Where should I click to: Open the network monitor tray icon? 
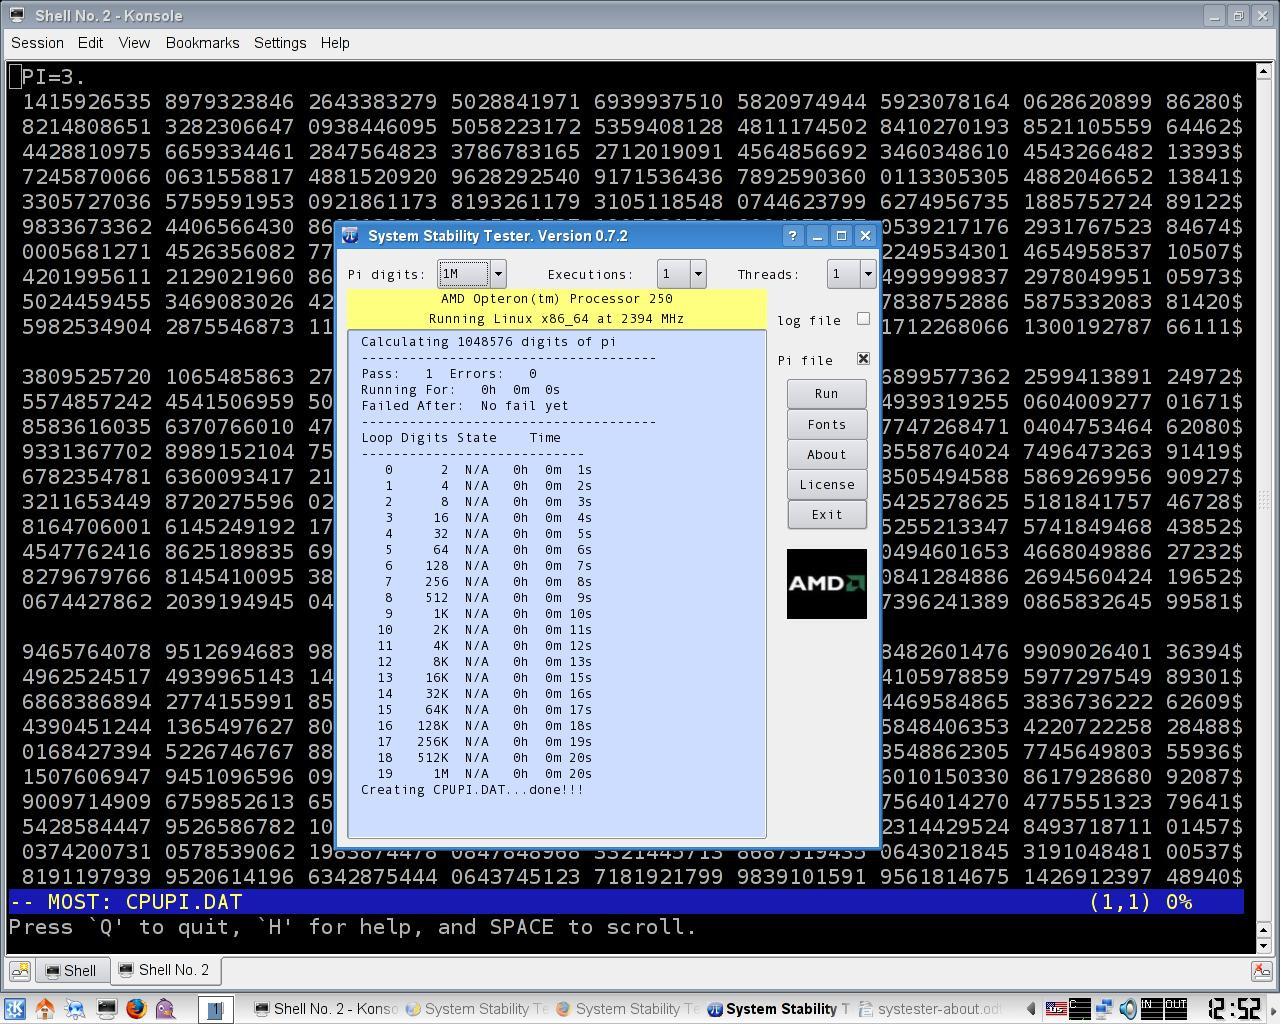(1104, 1009)
